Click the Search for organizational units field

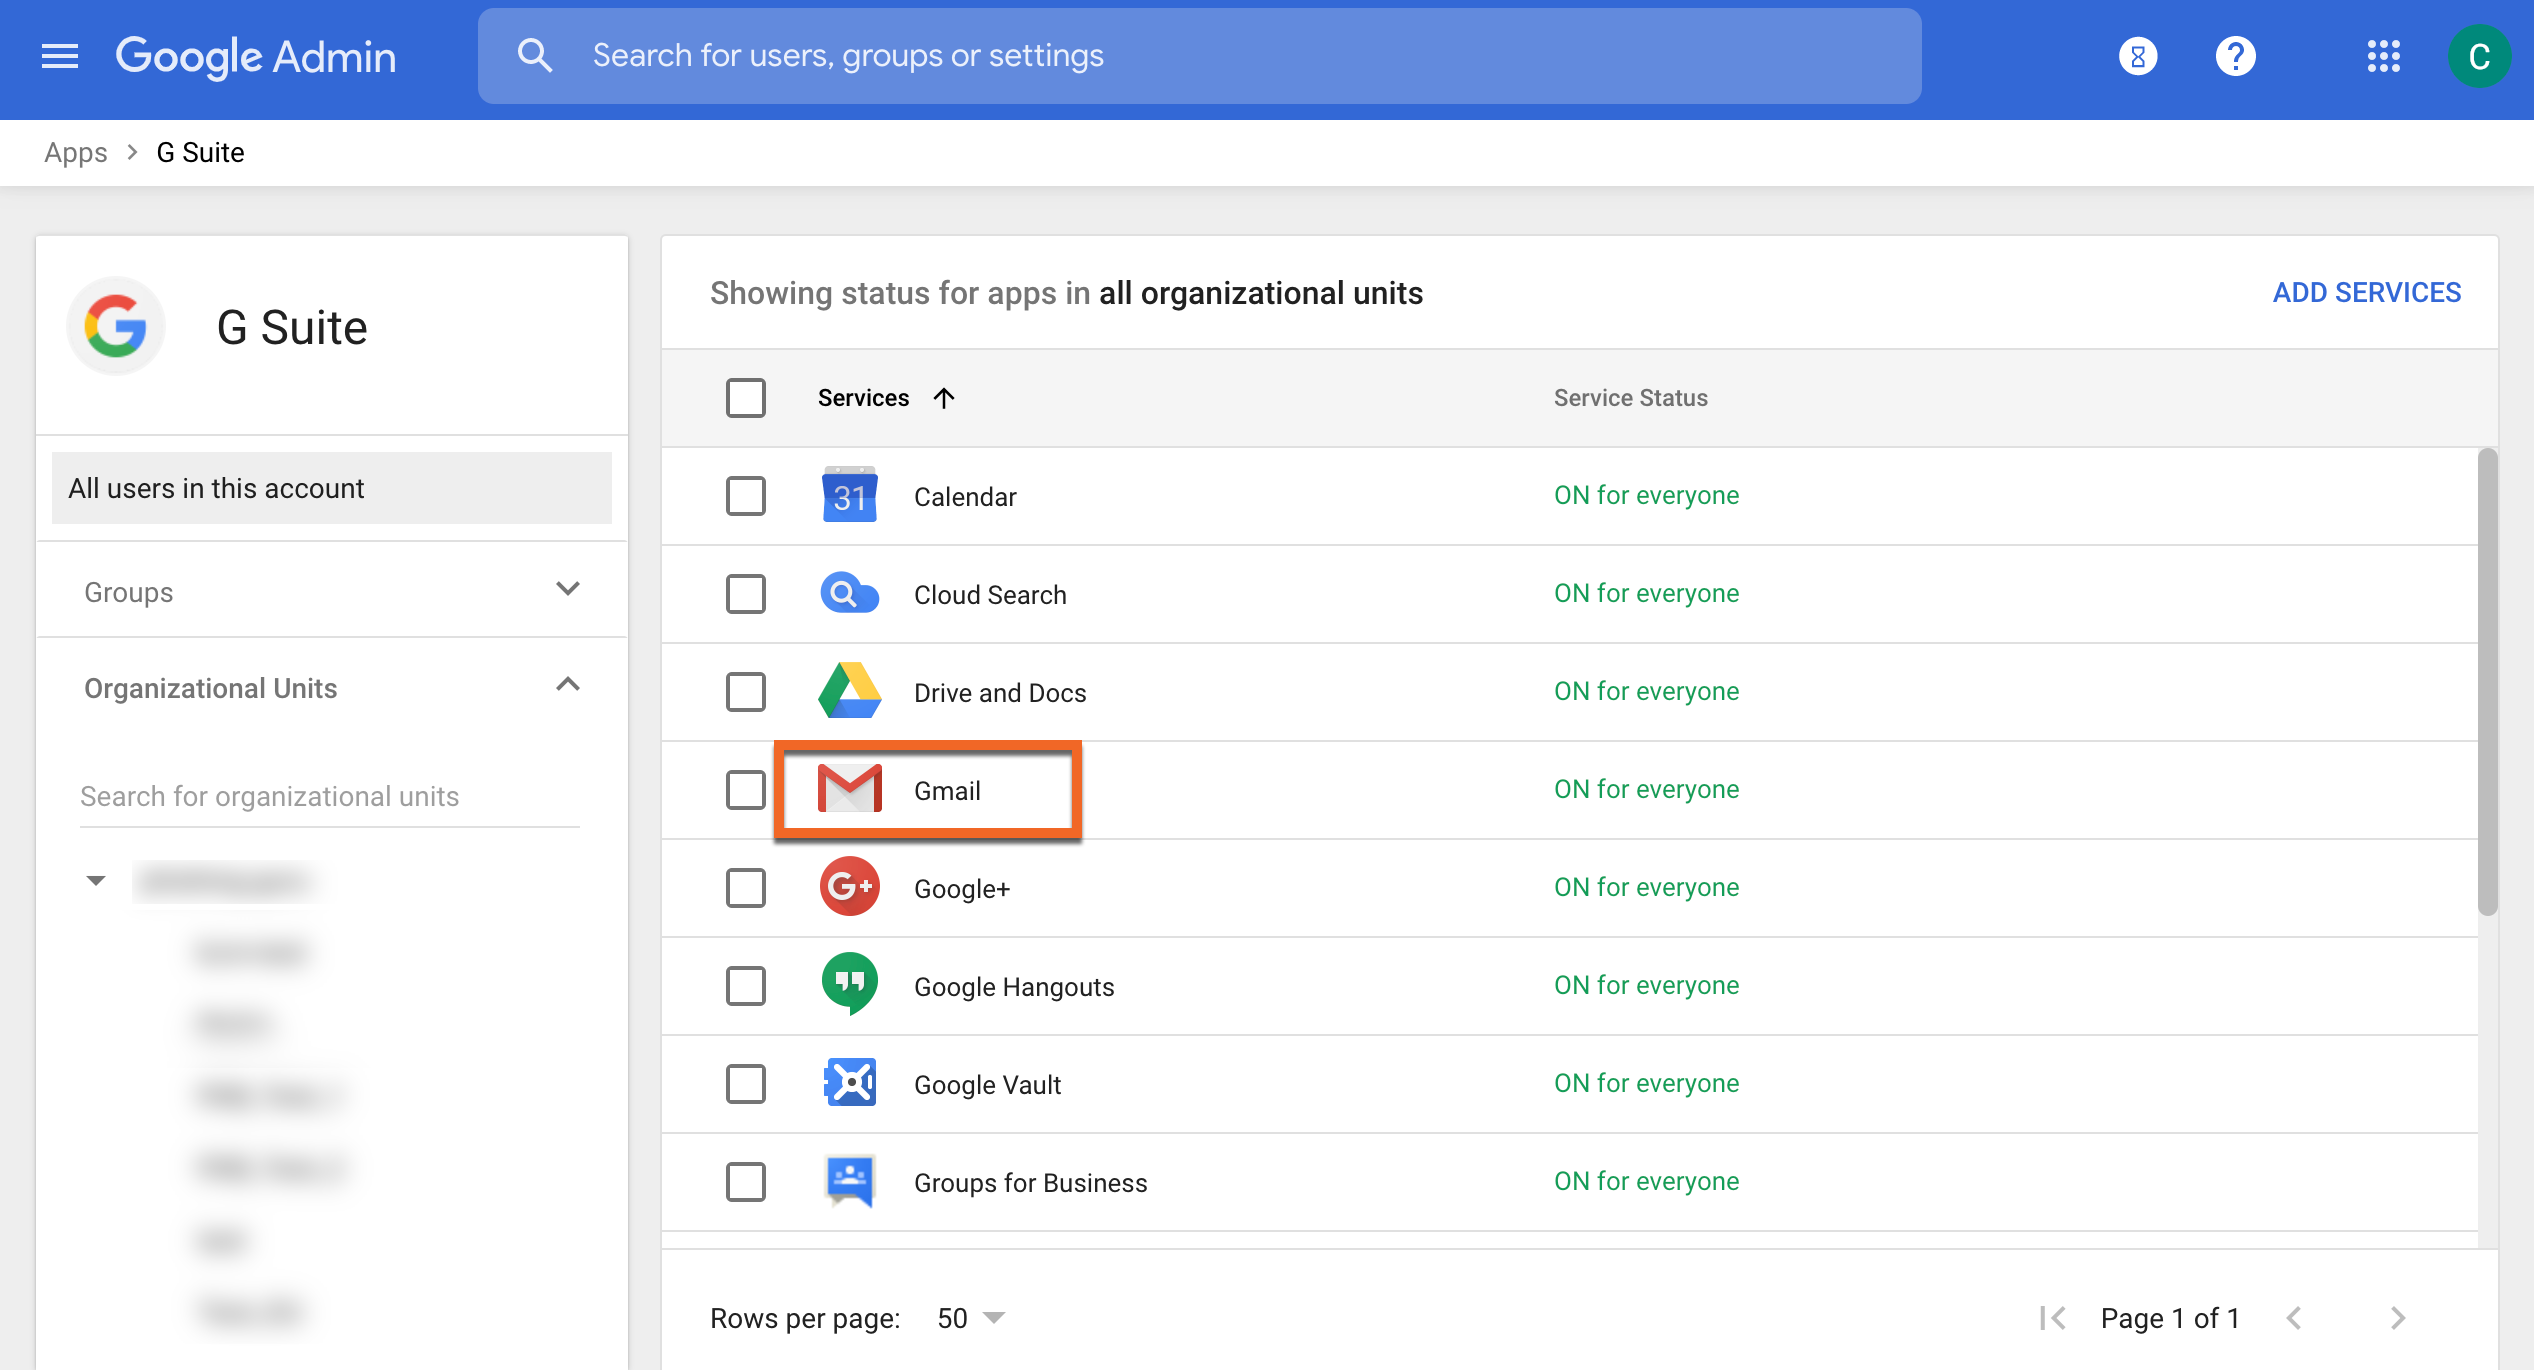coord(329,796)
